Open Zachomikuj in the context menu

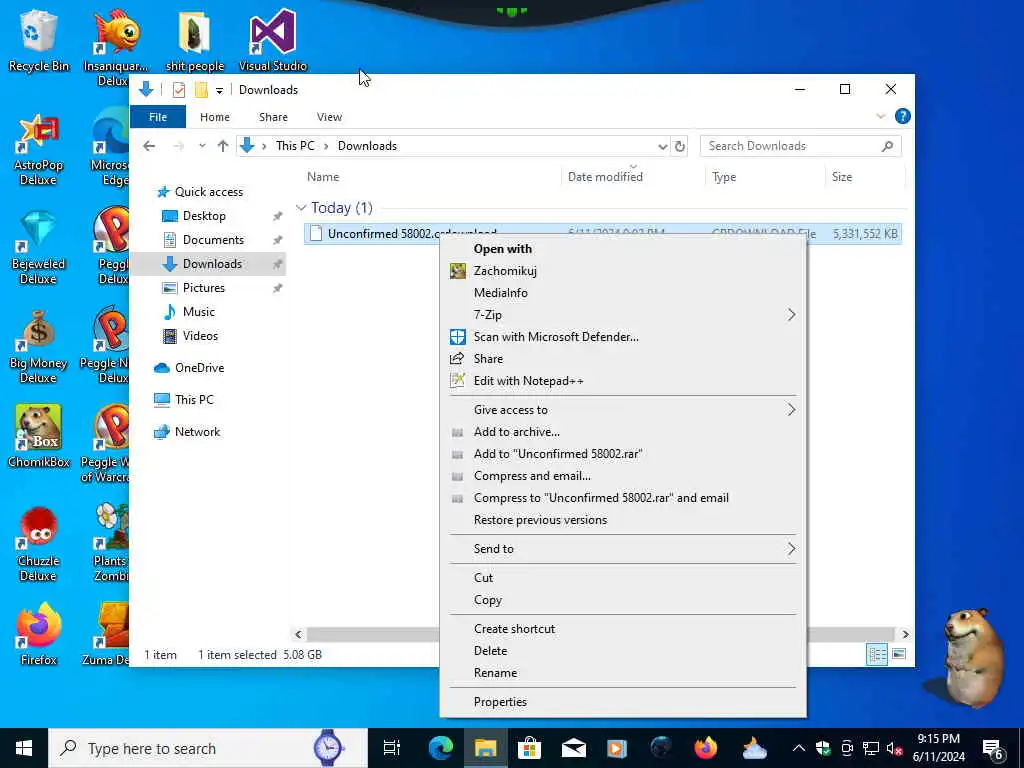click(622, 270)
